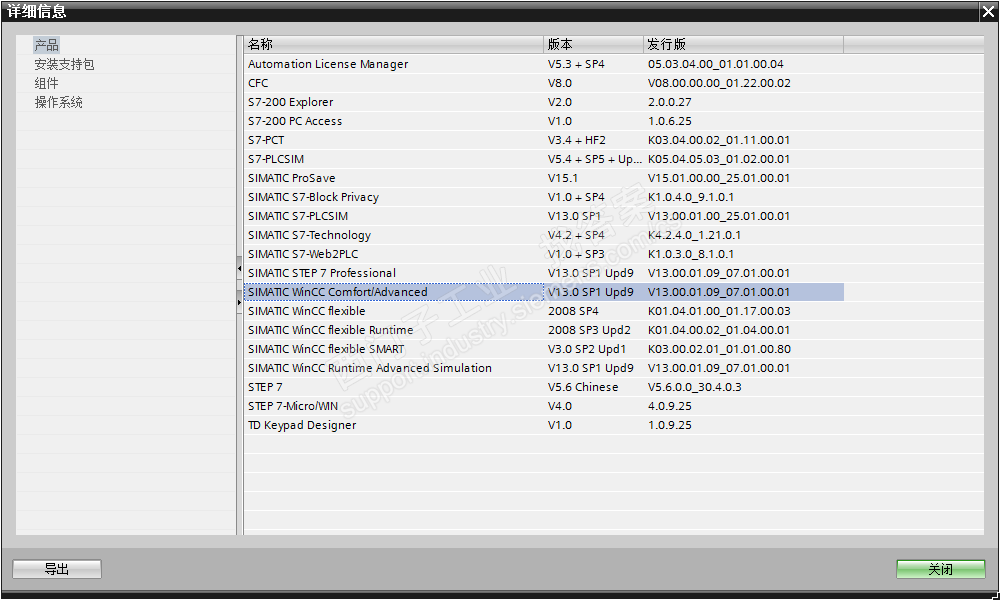Select the S7-PCT row
The height and width of the screenshot is (600, 1000).
544,140
